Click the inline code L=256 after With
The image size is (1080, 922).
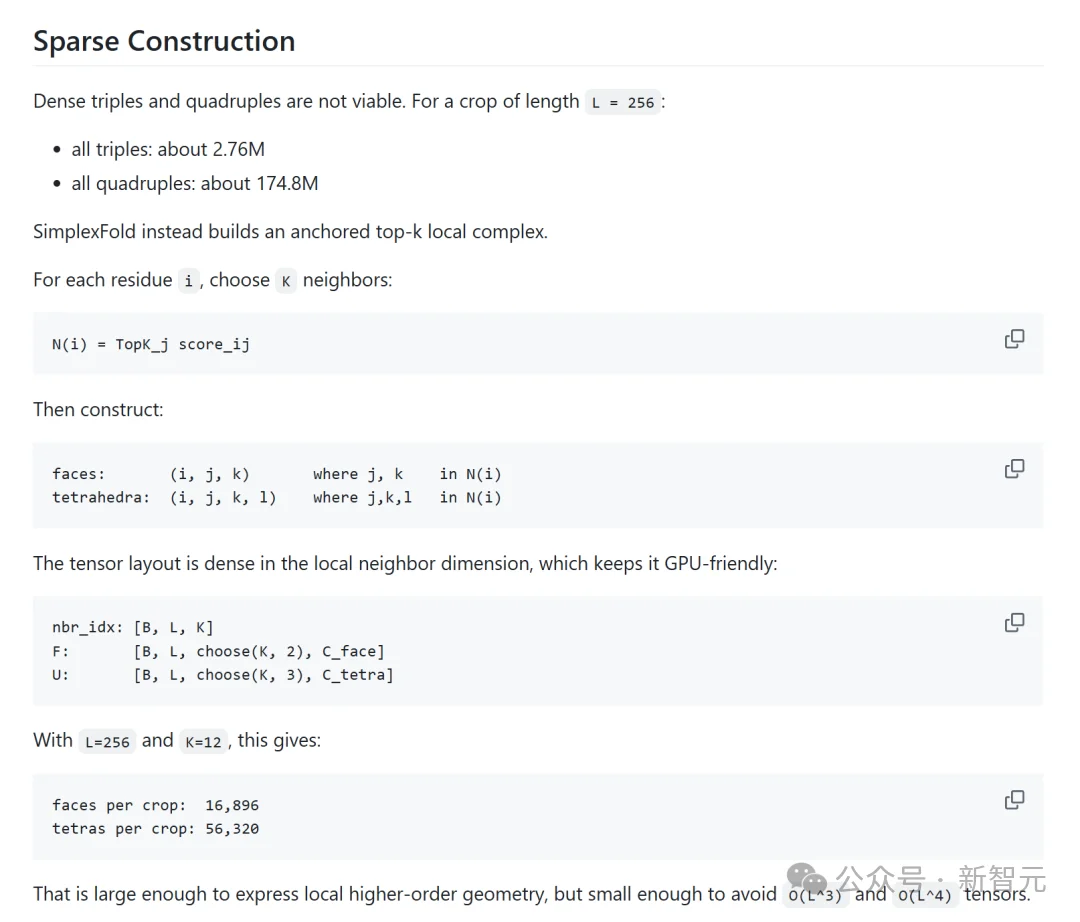tap(107, 742)
